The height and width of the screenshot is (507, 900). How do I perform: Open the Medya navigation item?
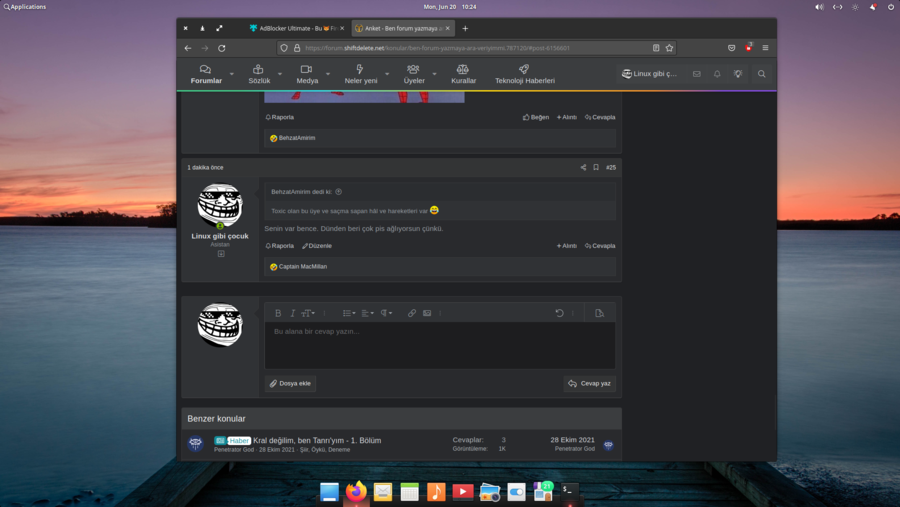click(307, 75)
